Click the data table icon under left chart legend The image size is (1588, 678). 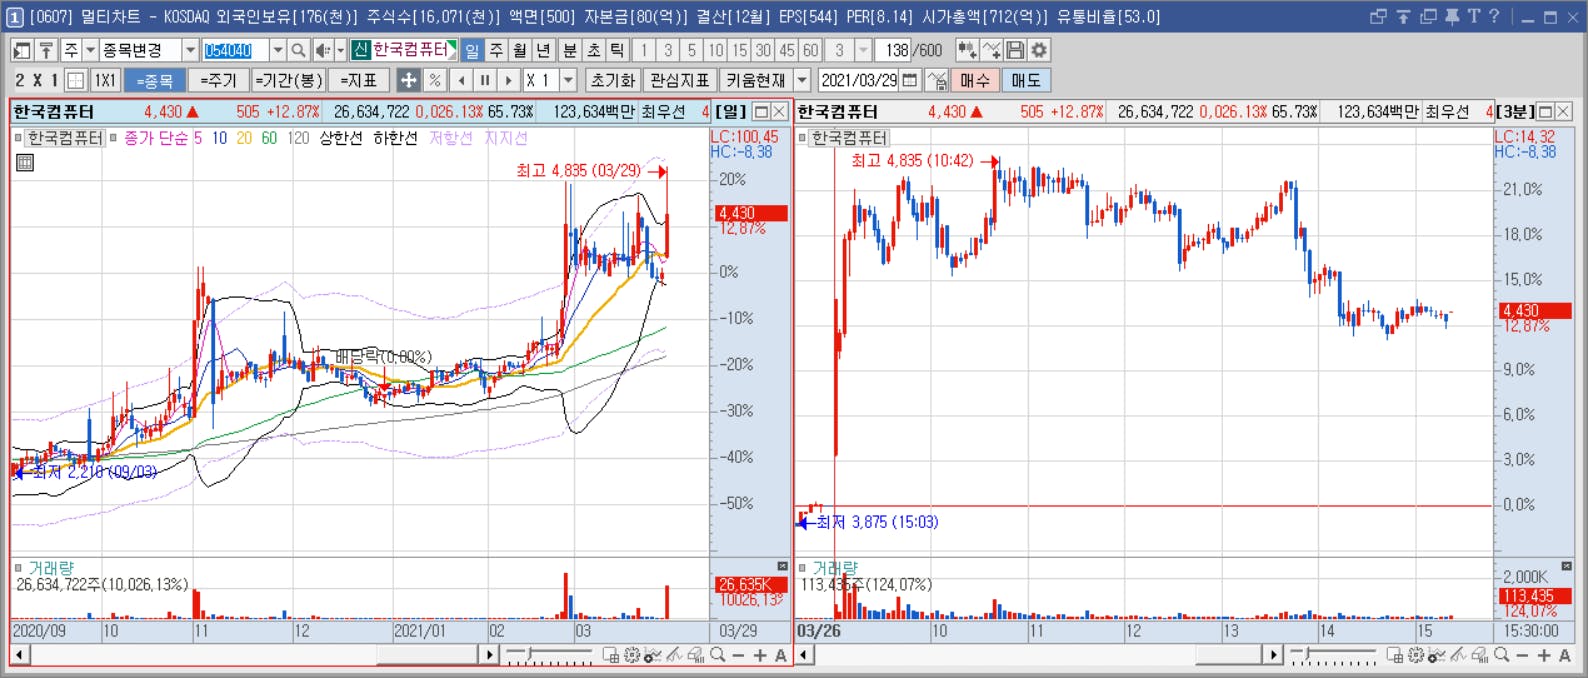[x=25, y=162]
